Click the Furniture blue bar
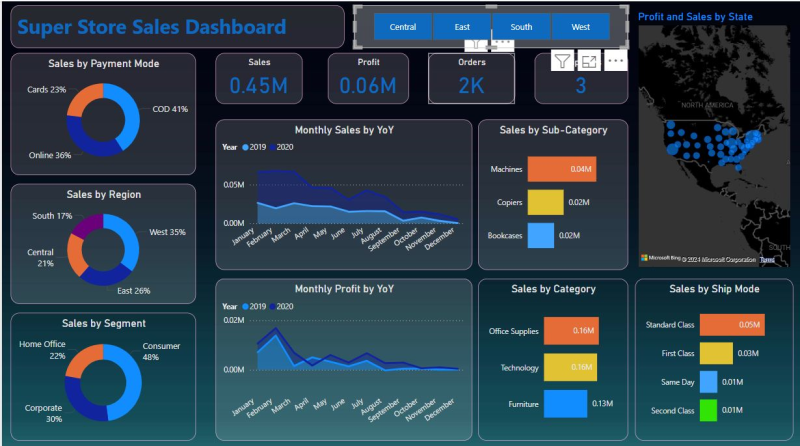This screenshot has width=800, height=446. [565, 404]
